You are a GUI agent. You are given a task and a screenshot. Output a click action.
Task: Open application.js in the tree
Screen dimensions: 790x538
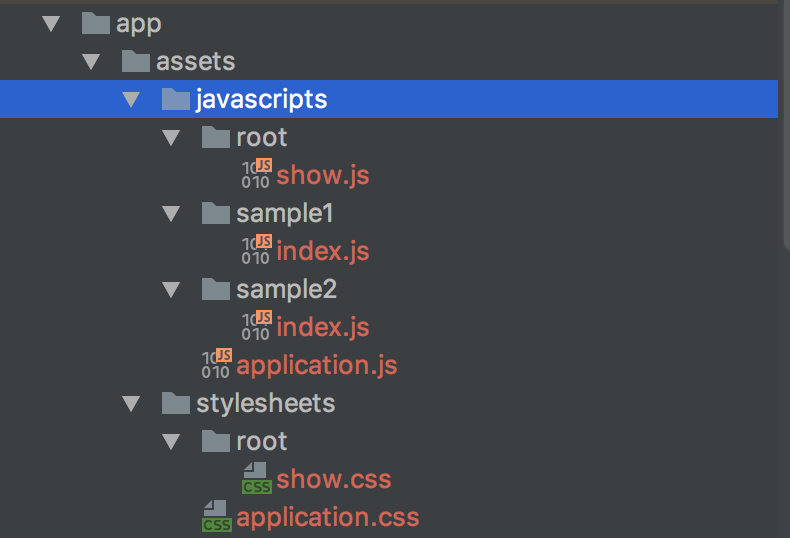point(317,365)
